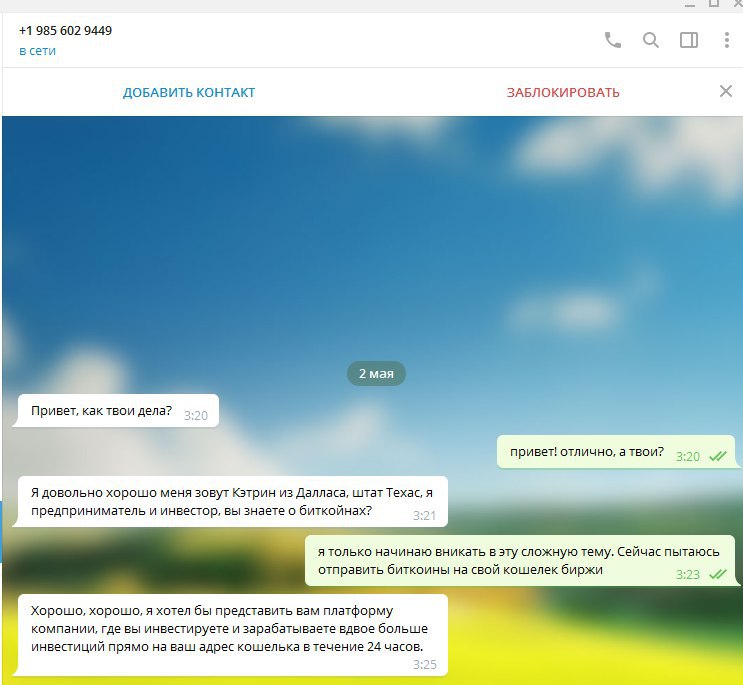The height and width of the screenshot is (685, 743).
Task: Maximize the Telegram window
Action: point(714,3)
